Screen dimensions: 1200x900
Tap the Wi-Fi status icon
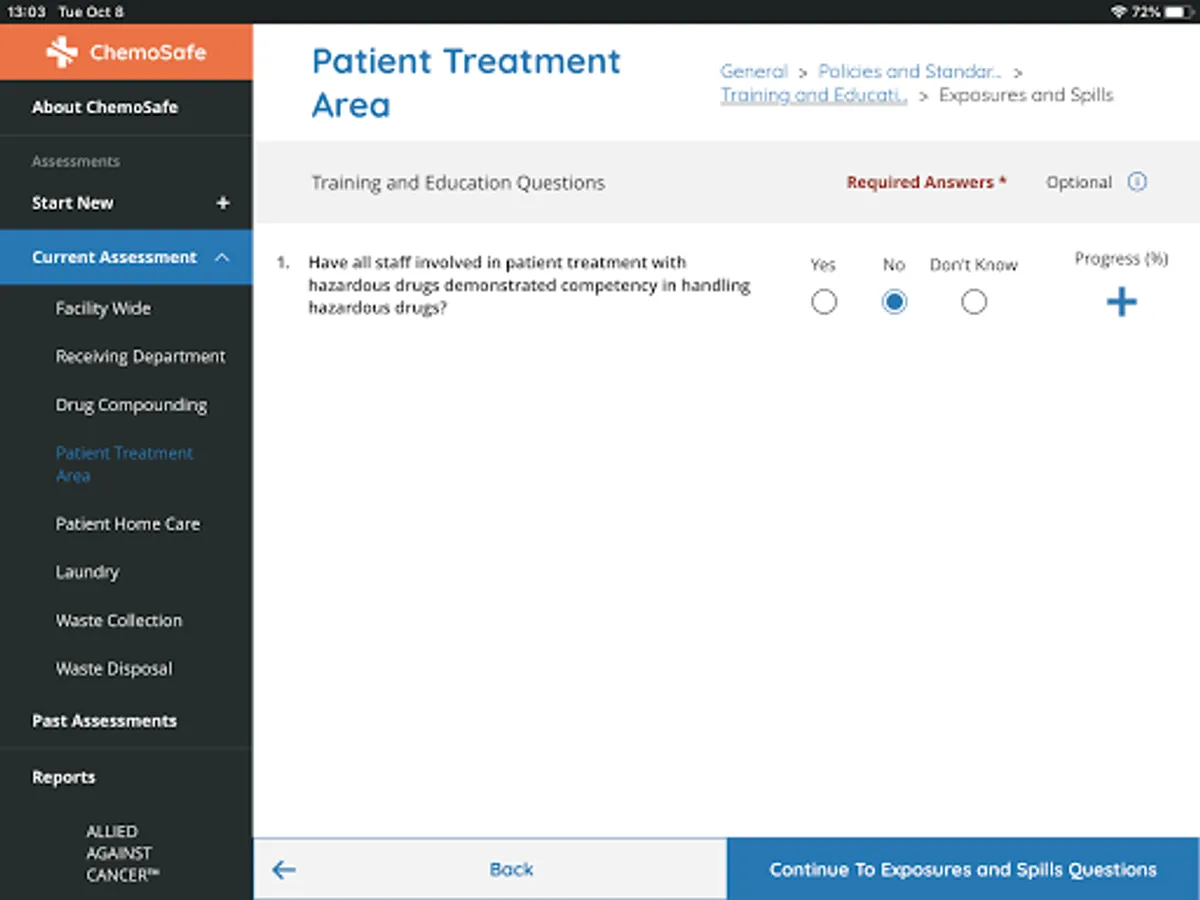click(x=1118, y=12)
